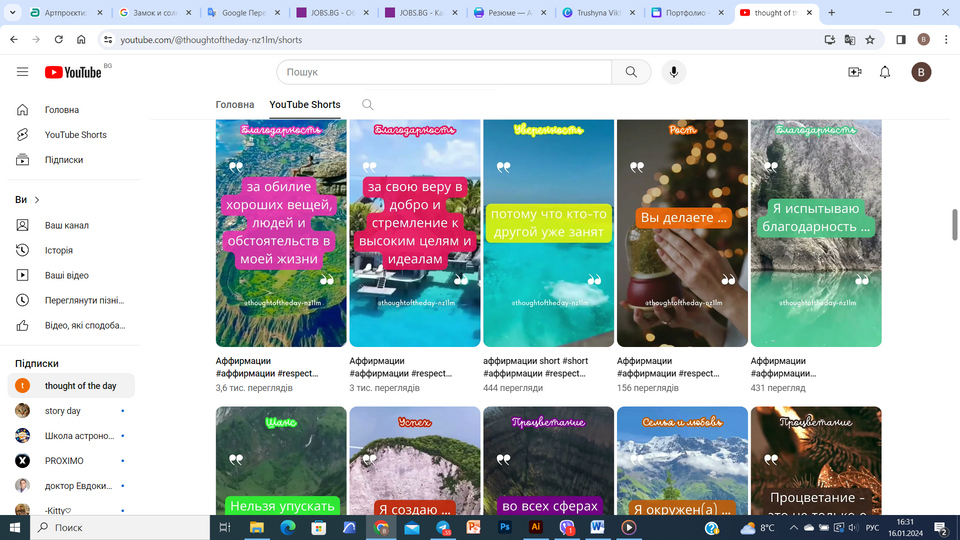This screenshot has width=960, height=540.
Task: Open short 'за свою веру в добро'
Action: pyautogui.click(x=414, y=233)
